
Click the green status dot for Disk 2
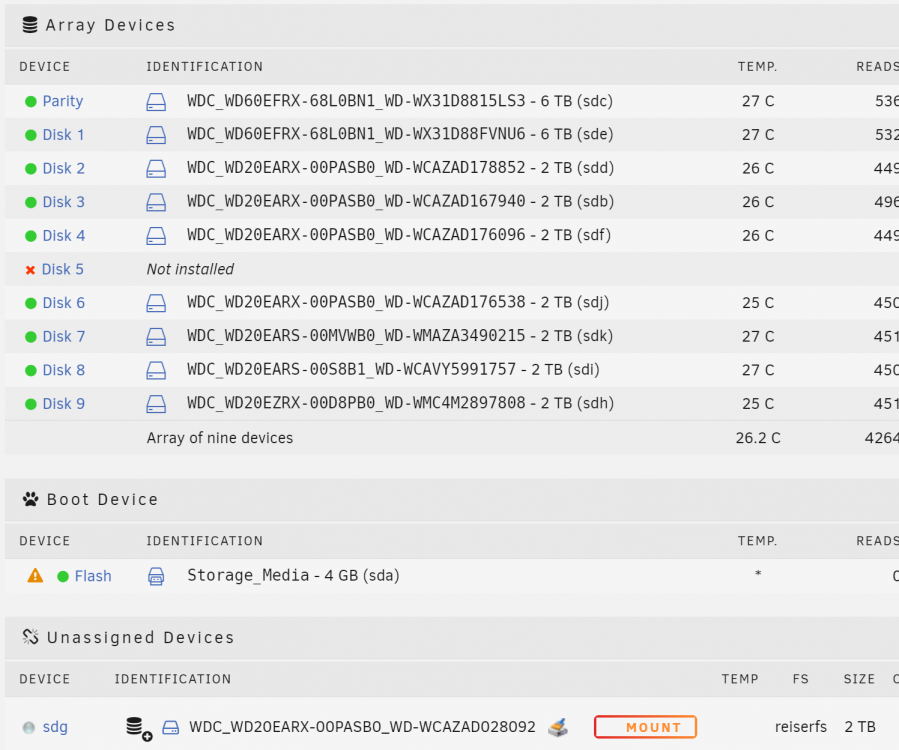pos(31,169)
